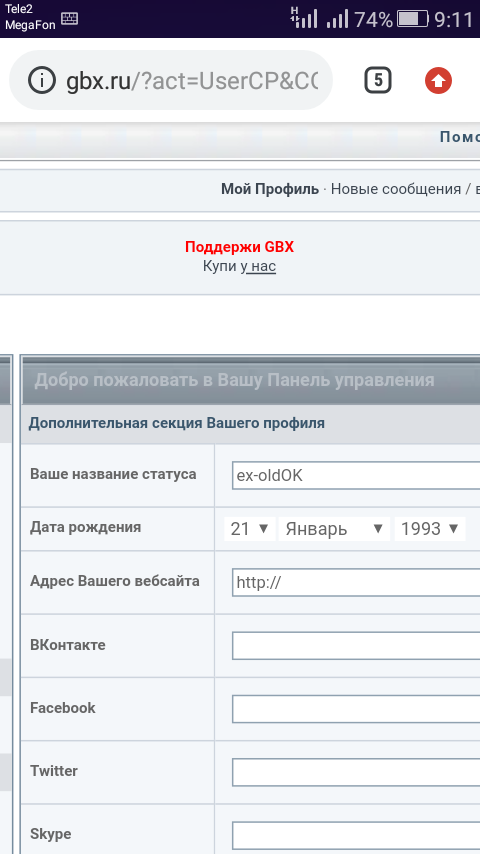This screenshot has height=854, width=480.
Task: Focus the ВКонтакте input field
Action: point(356,646)
